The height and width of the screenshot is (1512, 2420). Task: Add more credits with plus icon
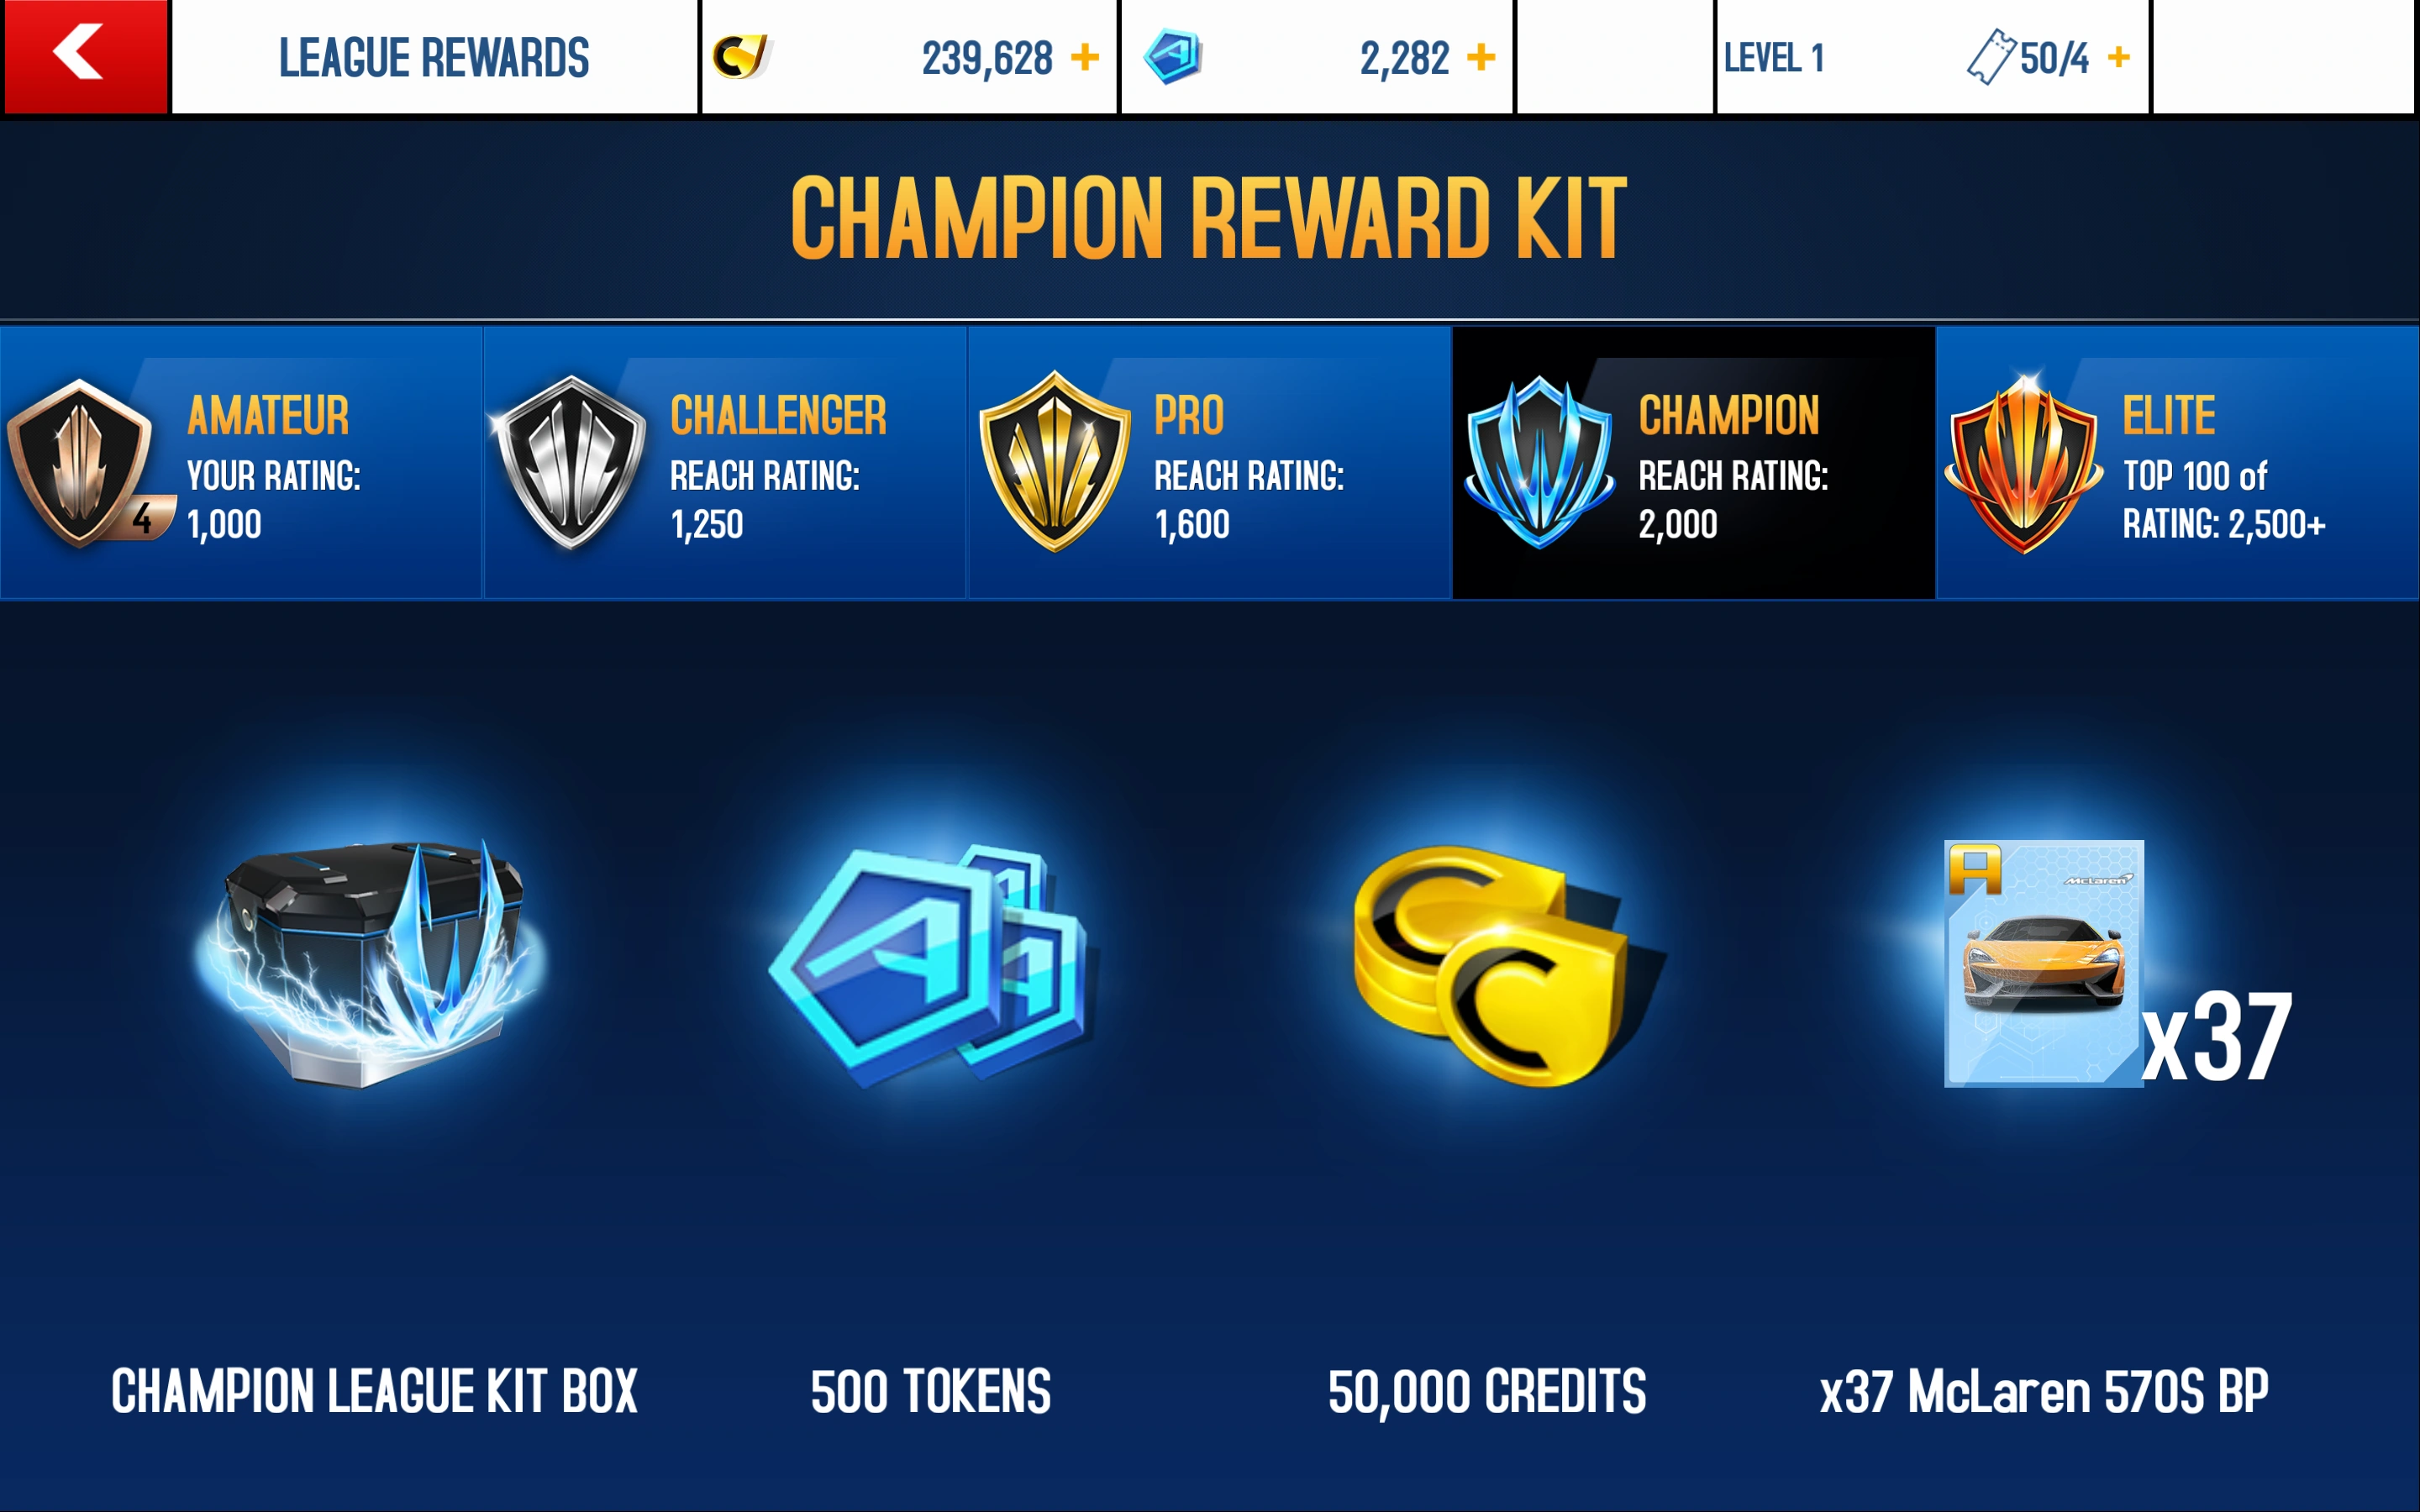pos(1084,57)
